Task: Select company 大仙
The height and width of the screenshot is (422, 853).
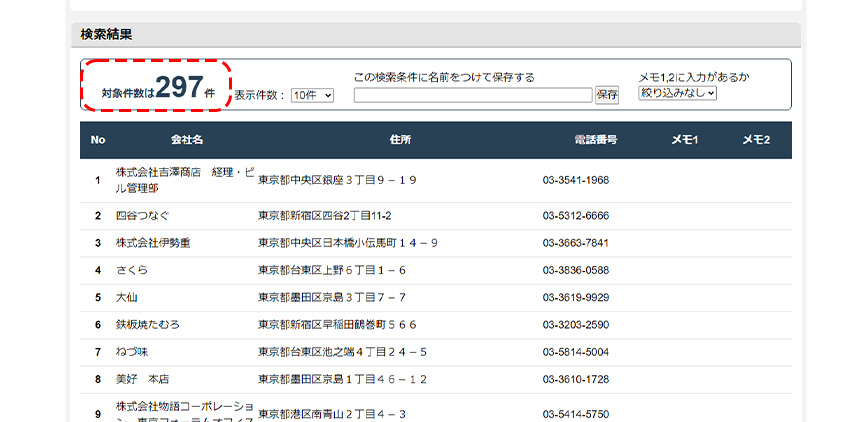Action: (x=126, y=297)
